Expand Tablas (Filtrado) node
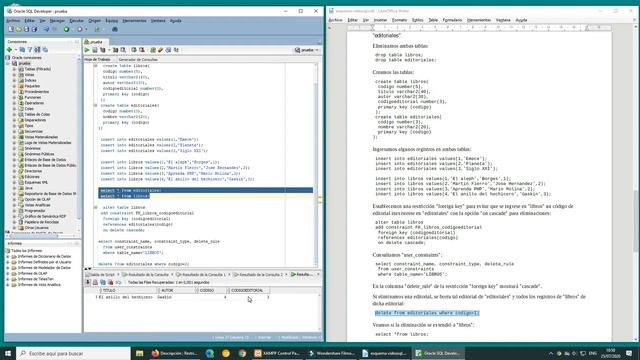This screenshot has width=640, height=360. pos(15,69)
